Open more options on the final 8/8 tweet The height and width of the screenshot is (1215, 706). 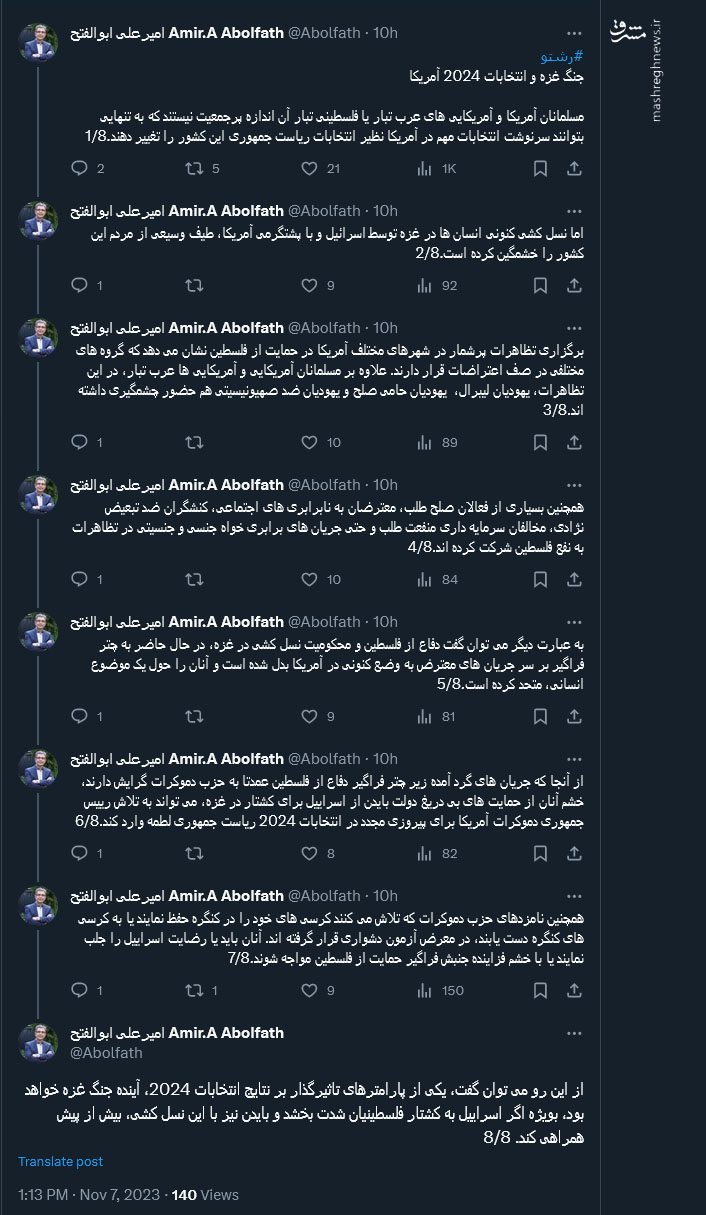[573, 1033]
